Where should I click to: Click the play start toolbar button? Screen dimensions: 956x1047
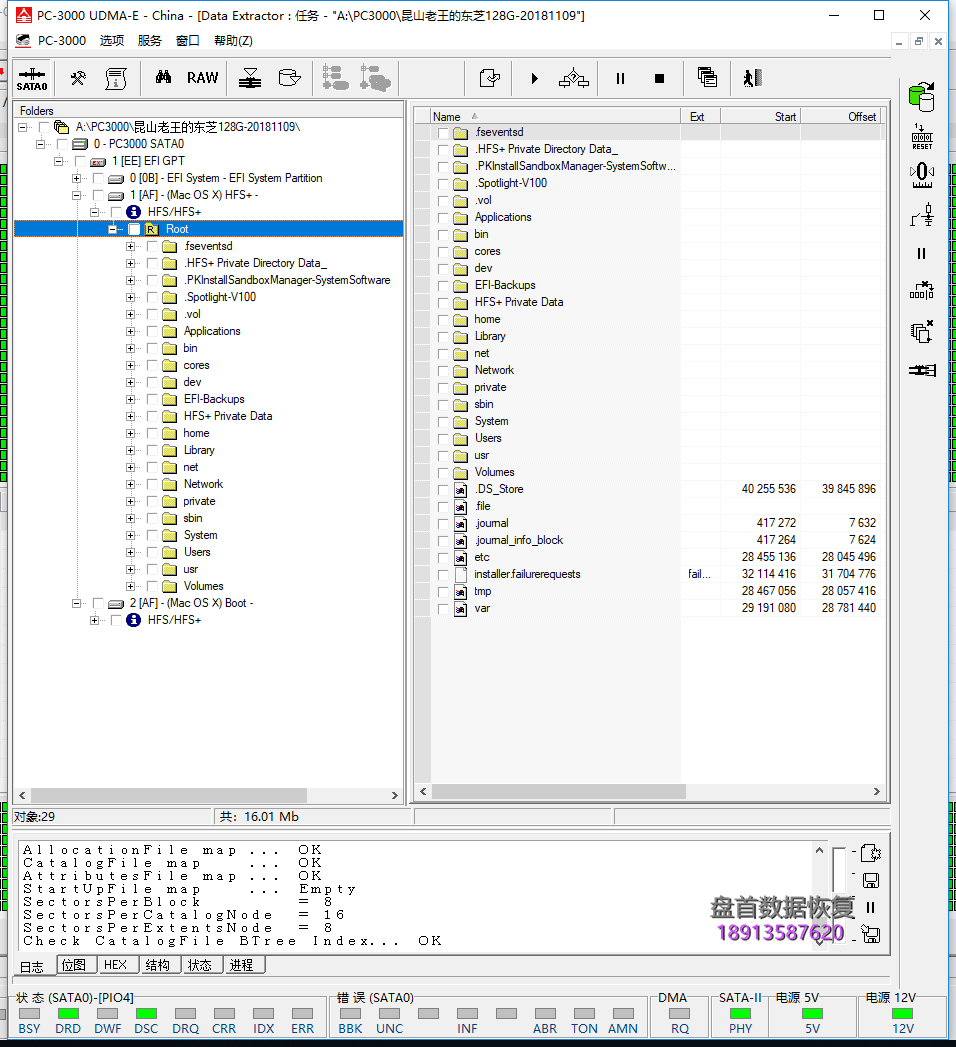click(x=534, y=79)
